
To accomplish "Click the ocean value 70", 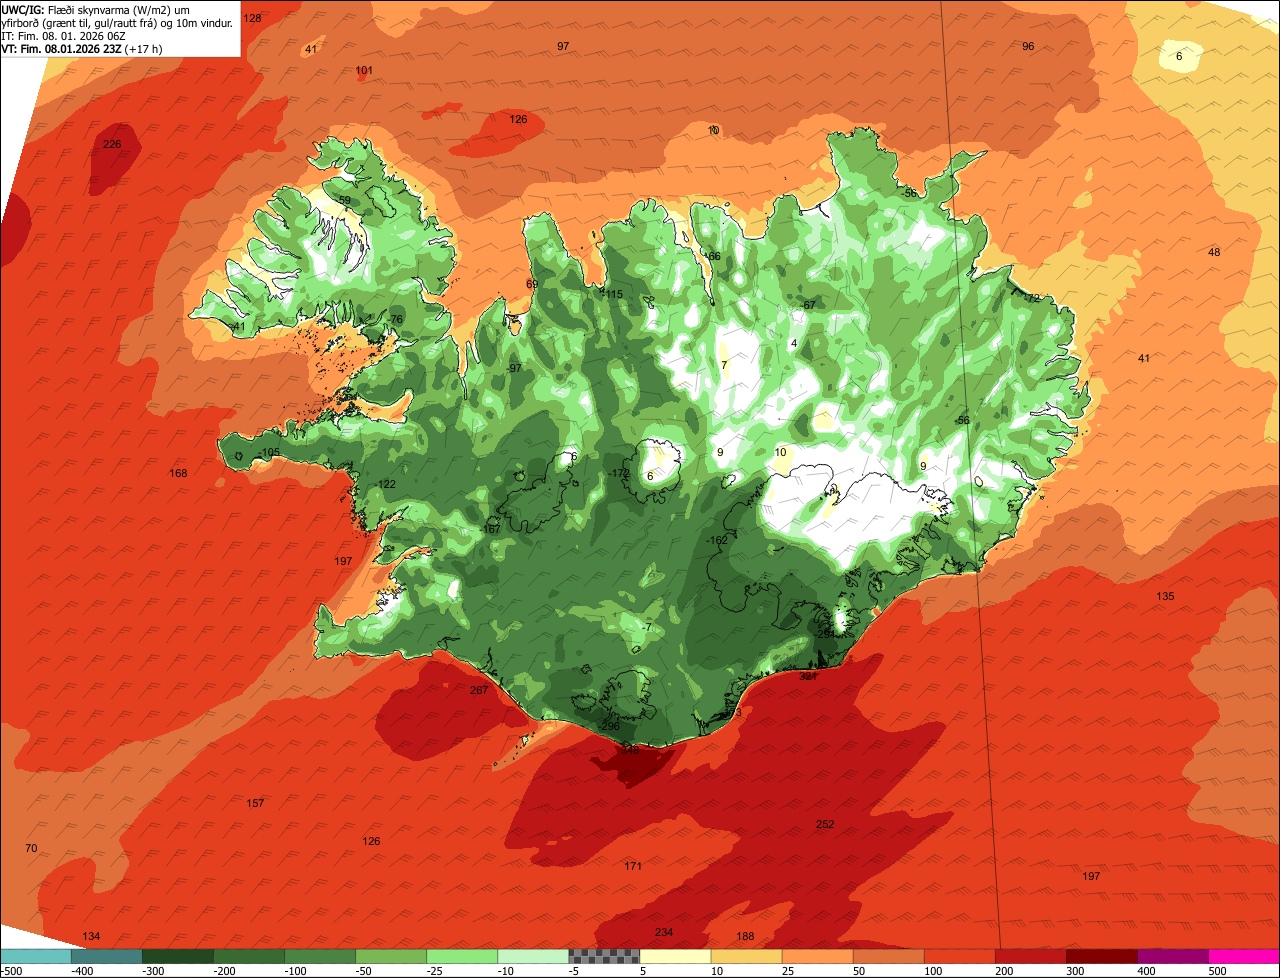I will [31, 848].
